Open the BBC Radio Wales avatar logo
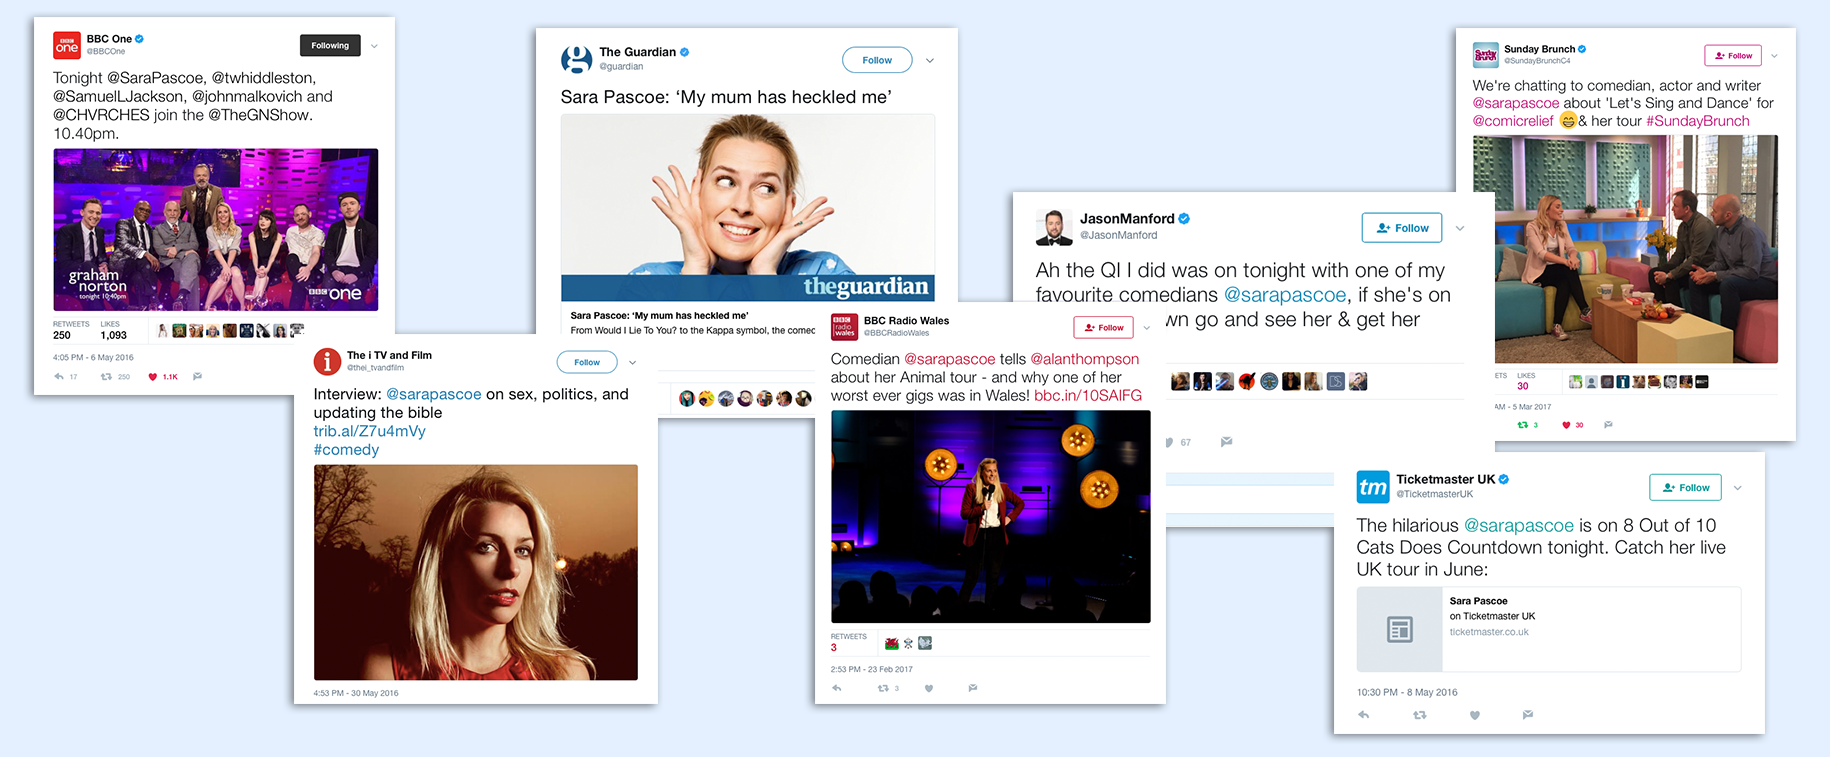Viewport: 1830px width, 757px height. (844, 326)
